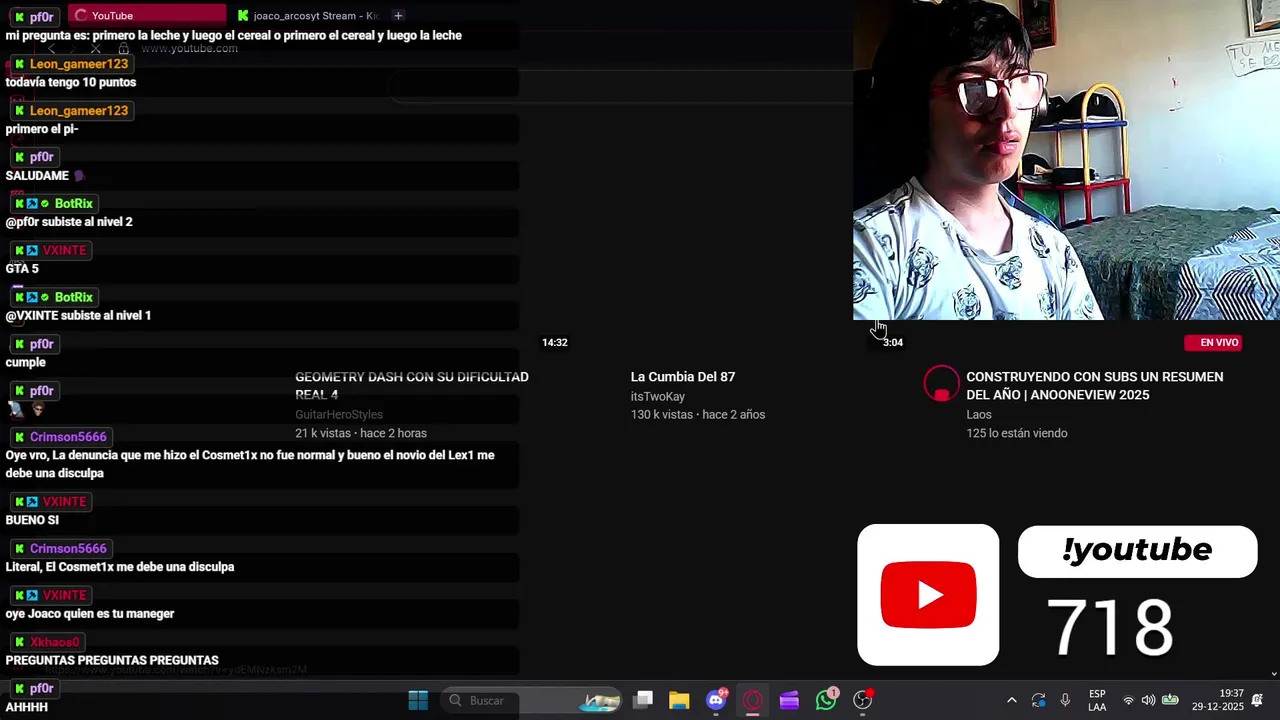Click chat message '@VXINTE subiste al nivel 1'

[x=78, y=315]
